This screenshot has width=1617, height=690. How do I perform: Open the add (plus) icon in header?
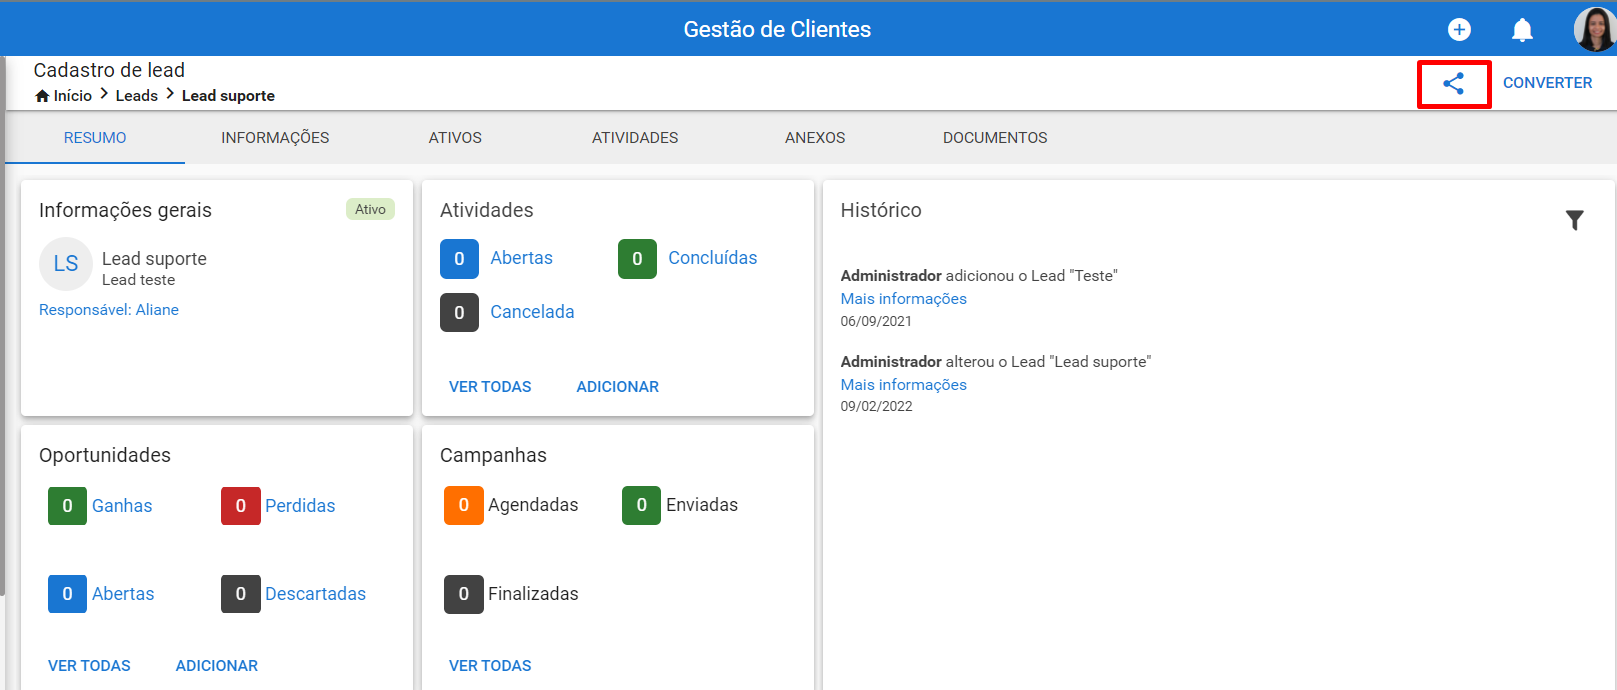click(x=1459, y=30)
